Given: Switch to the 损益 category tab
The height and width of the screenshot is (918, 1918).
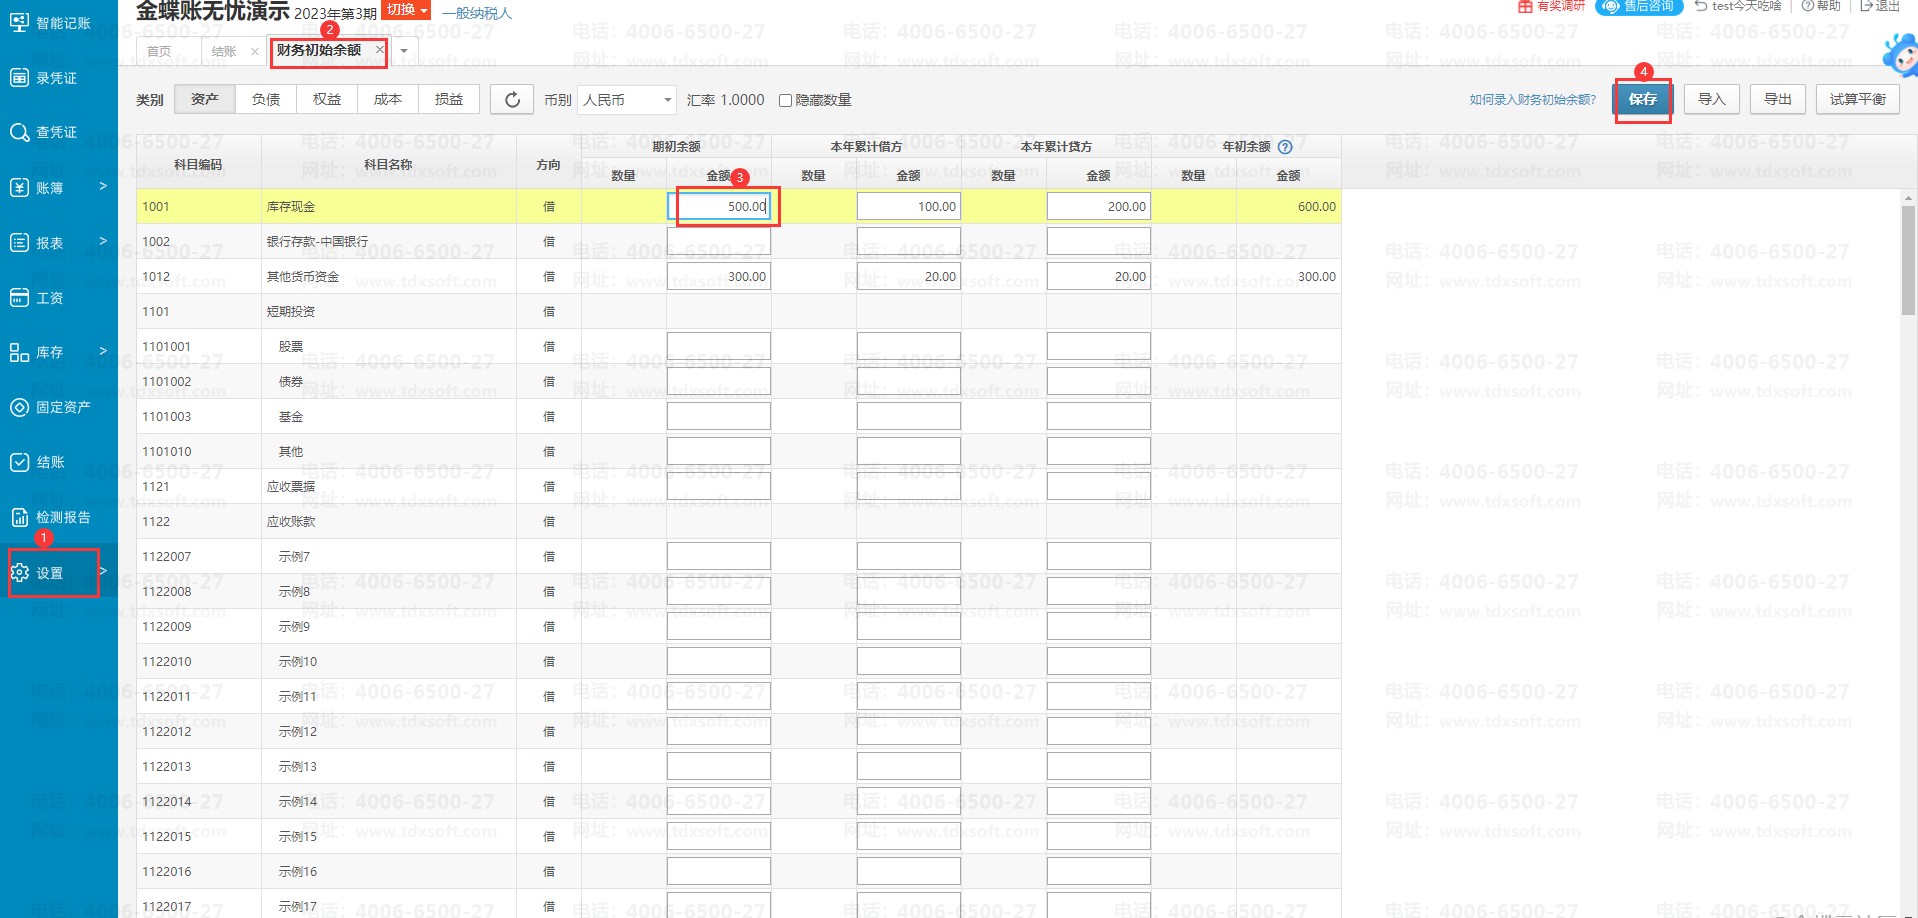Looking at the screenshot, I should [449, 100].
